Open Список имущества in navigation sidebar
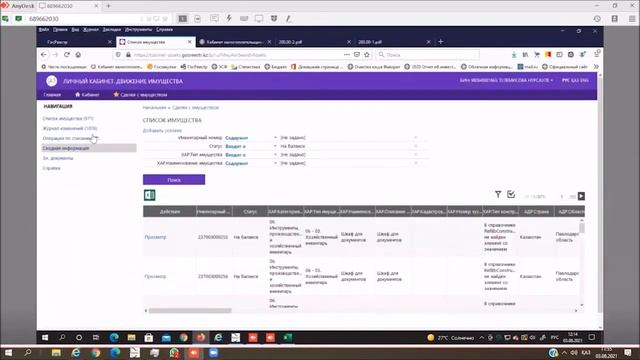 68,118
